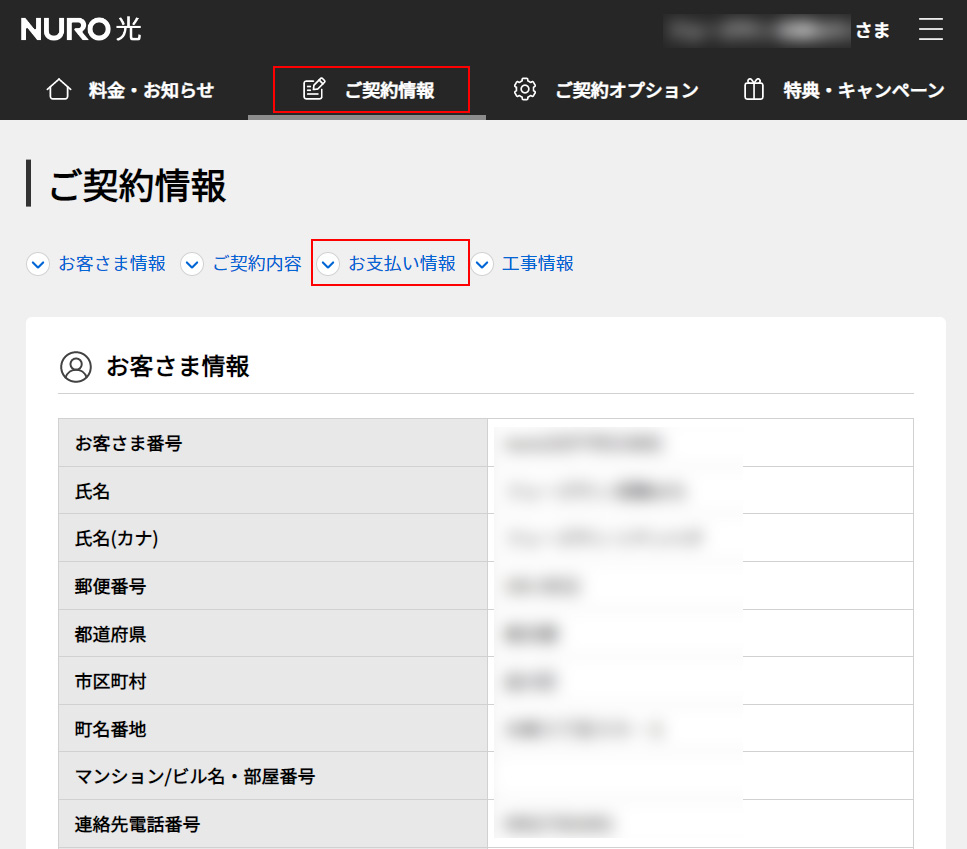
Task: Switch to the 料金・お知らせ tab
Action: (x=151, y=91)
